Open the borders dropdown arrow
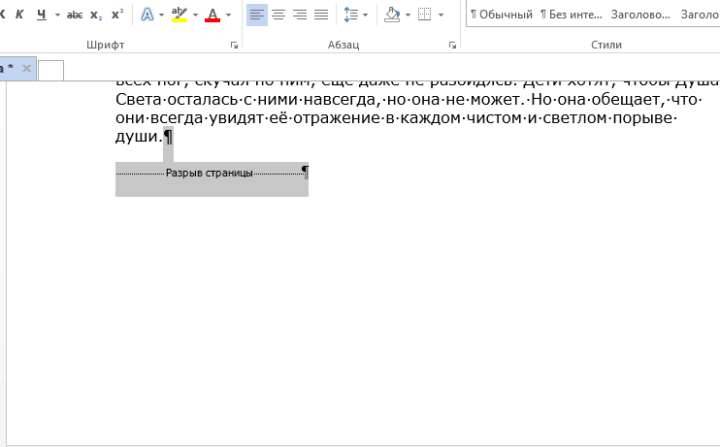Image resolution: width=720 pixels, height=447 pixels. click(x=441, y=15)
